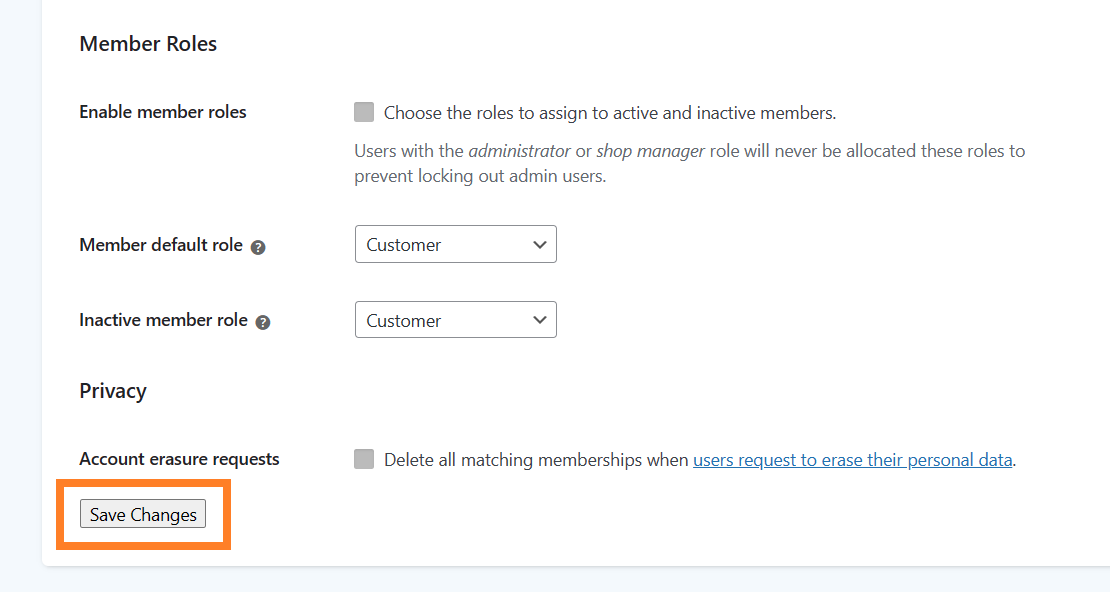The width and height of the screenshot is (1110, 592).
Task: Click the chevron arrow in Inactive member role select
Action: point(539,320)
